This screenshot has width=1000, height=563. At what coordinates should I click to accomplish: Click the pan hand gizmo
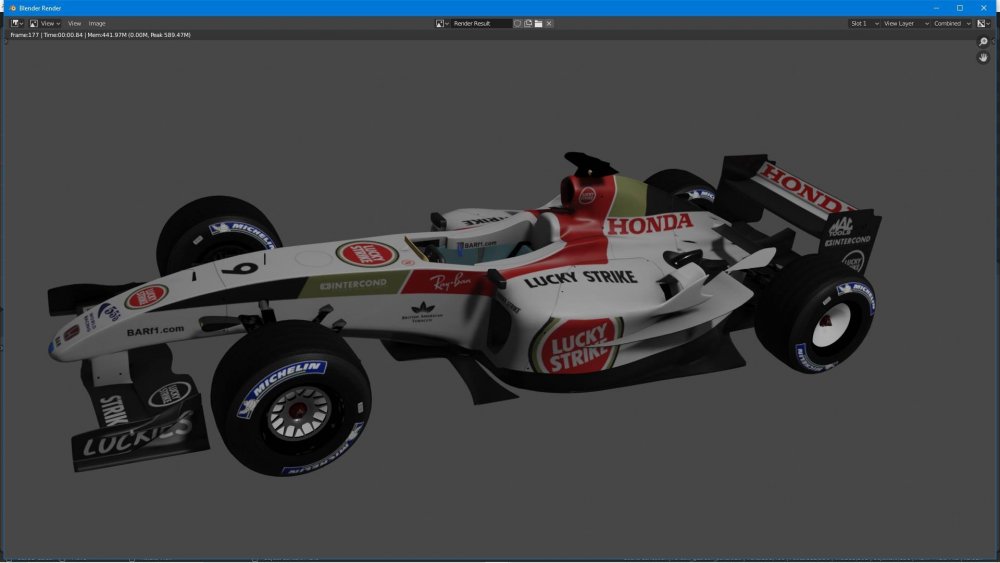983,57
